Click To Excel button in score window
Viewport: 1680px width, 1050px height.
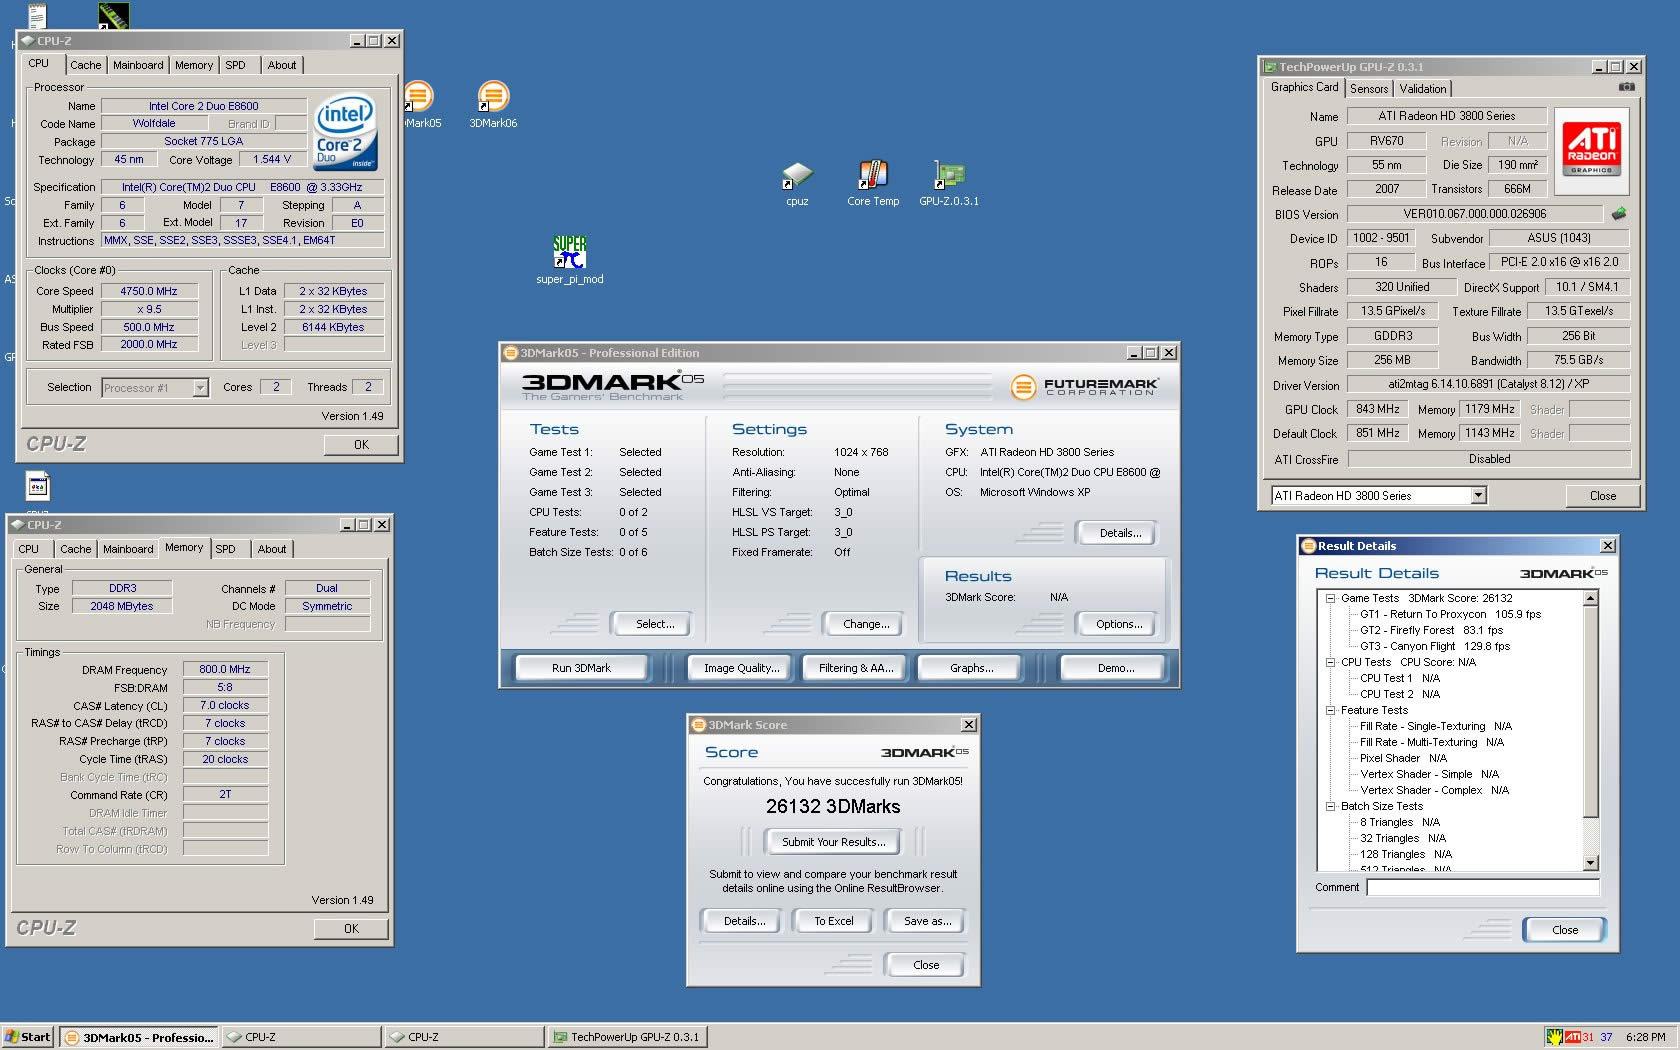[x=833, y=921]
